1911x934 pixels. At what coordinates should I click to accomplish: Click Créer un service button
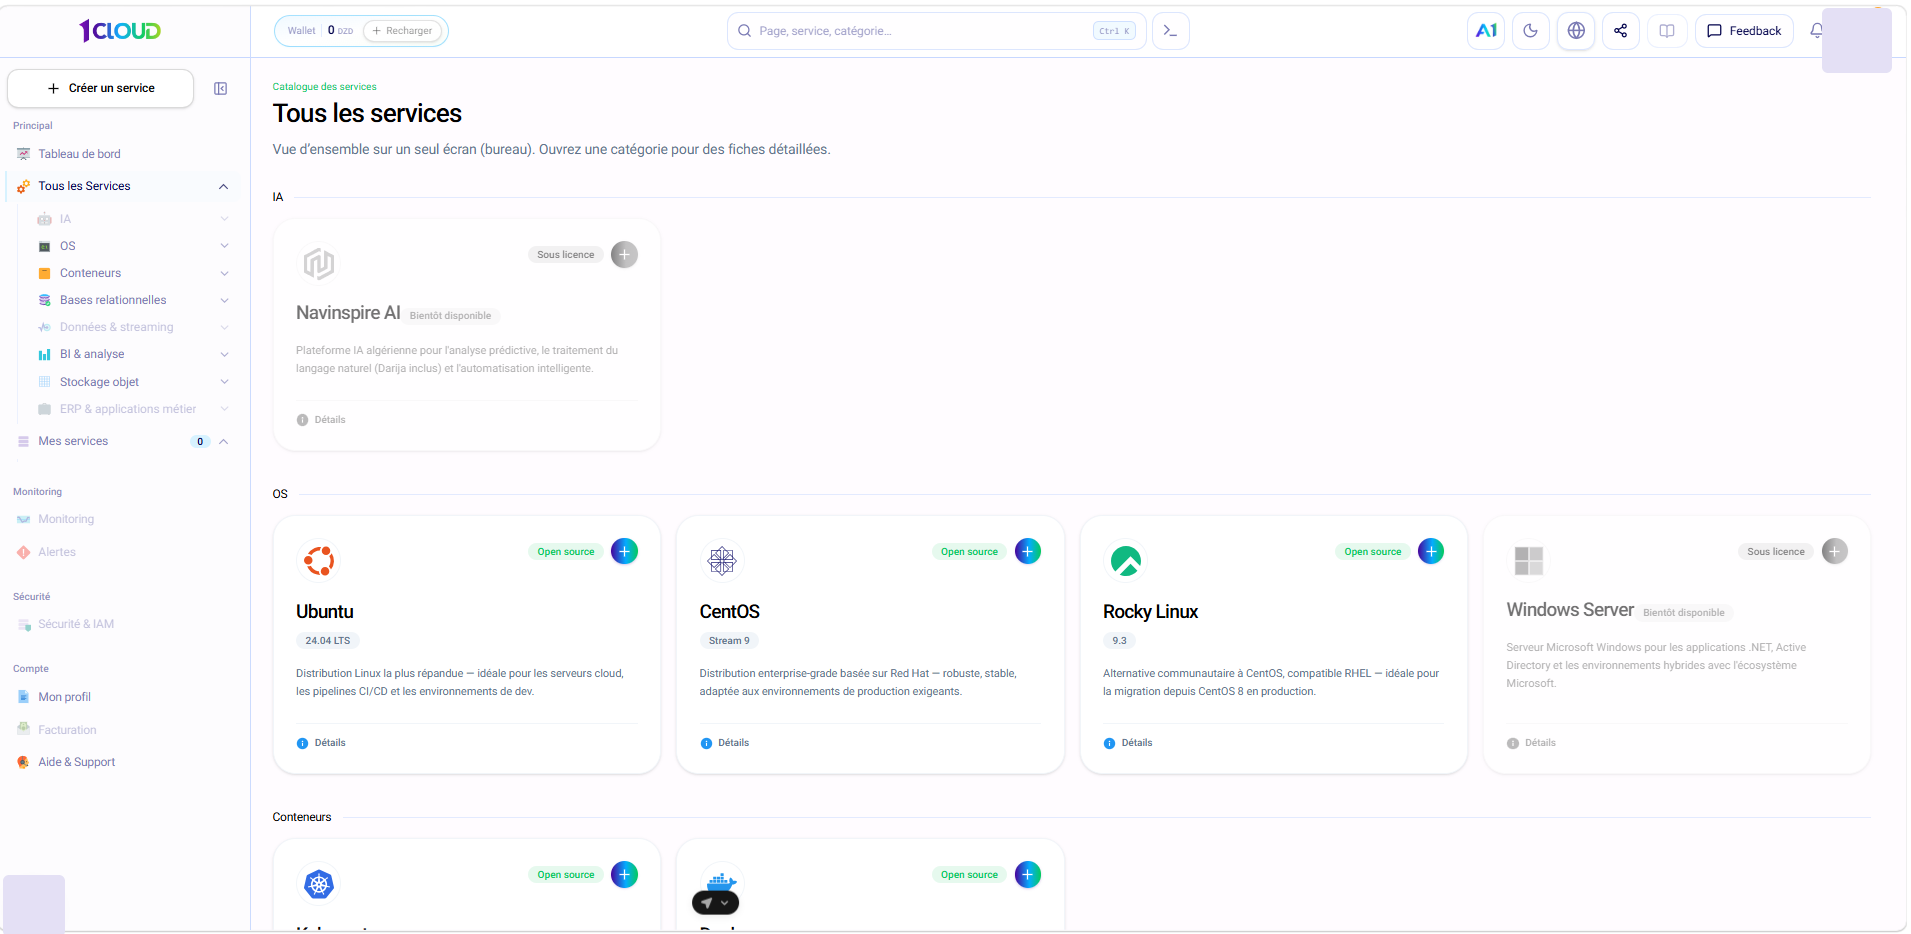pos(101,88)
